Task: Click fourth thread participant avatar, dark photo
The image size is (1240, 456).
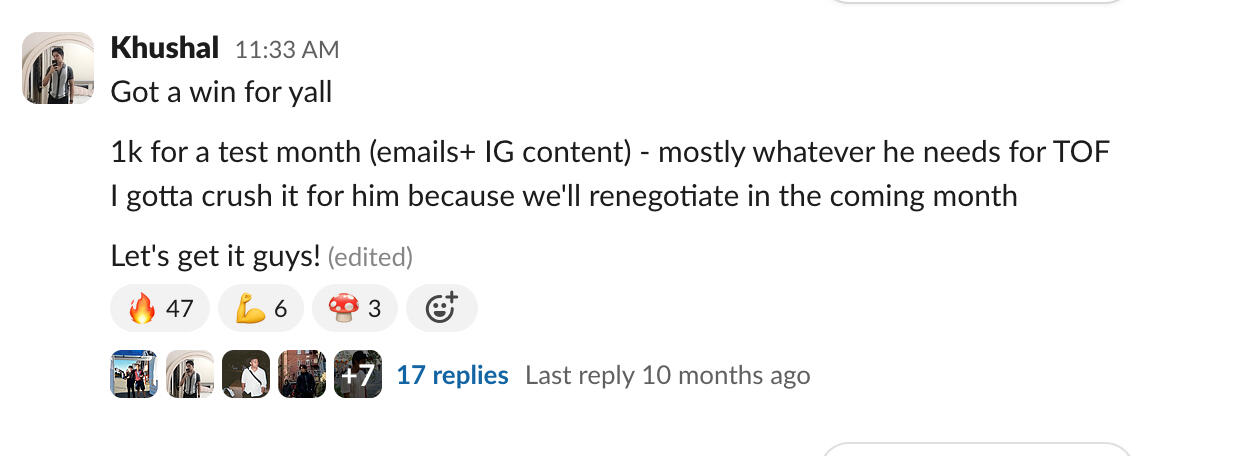Action: [x=302, y=375]
